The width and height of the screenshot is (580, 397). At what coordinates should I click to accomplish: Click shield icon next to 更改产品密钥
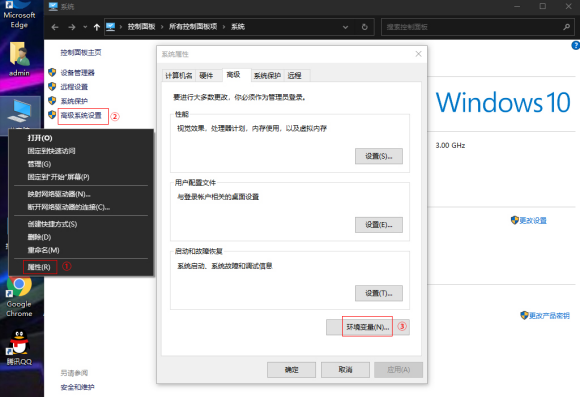(524, 315)
